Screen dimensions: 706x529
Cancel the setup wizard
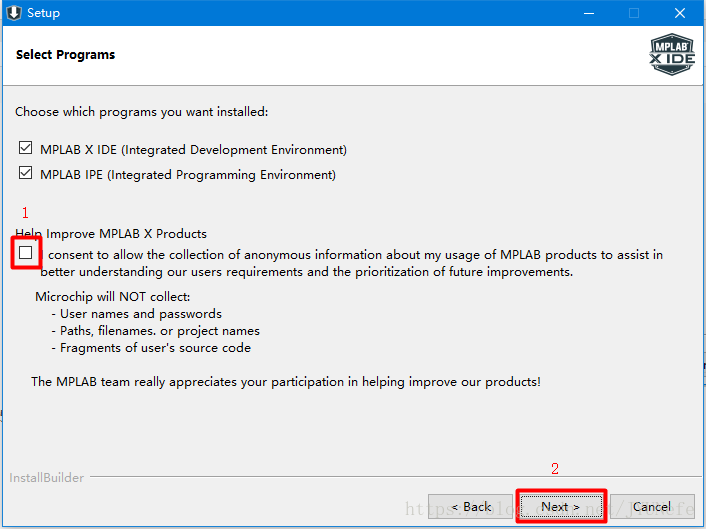click(652, 507)
